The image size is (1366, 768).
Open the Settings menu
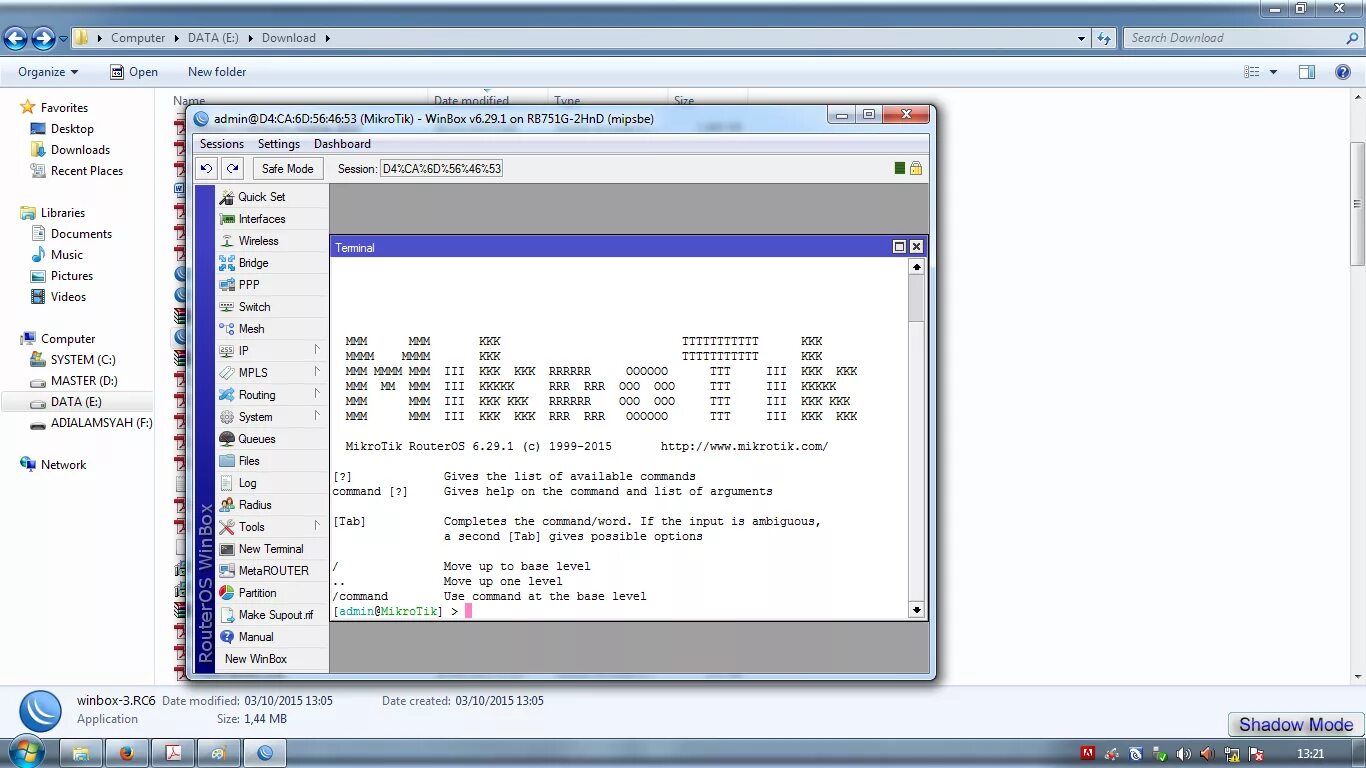[x=279, y=144]
